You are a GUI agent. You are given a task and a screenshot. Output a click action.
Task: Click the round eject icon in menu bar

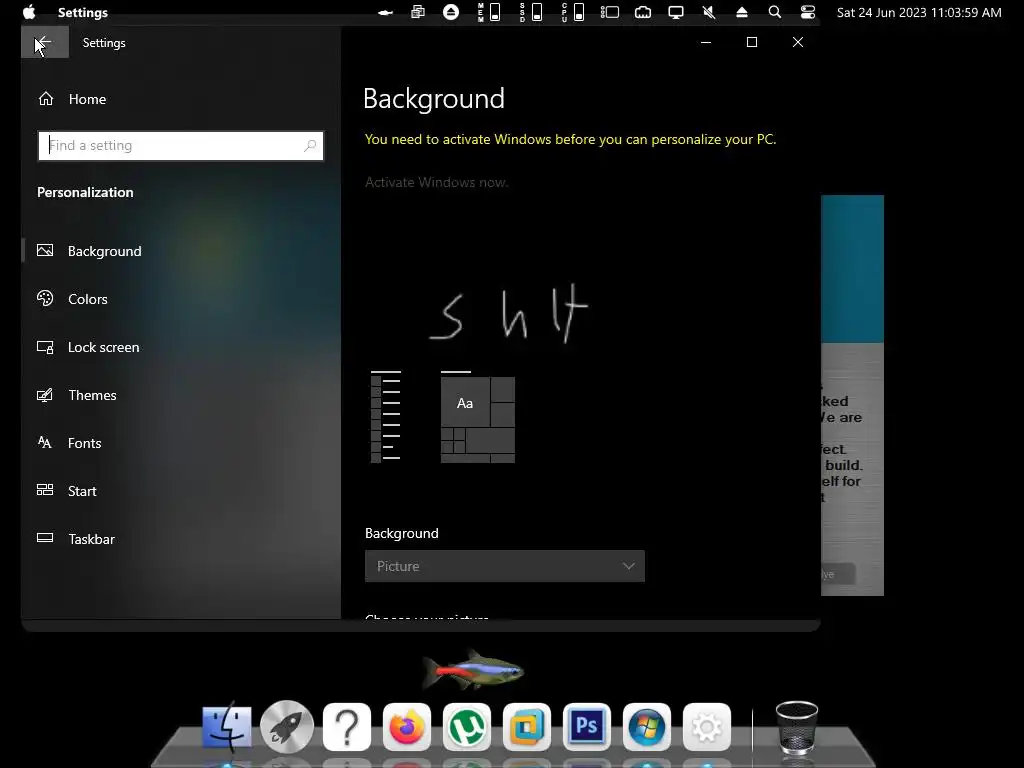(451, 12)
